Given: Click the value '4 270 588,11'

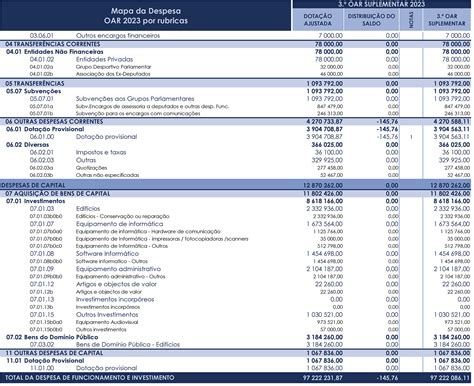Looking at the screenshot, I should 452,121.
